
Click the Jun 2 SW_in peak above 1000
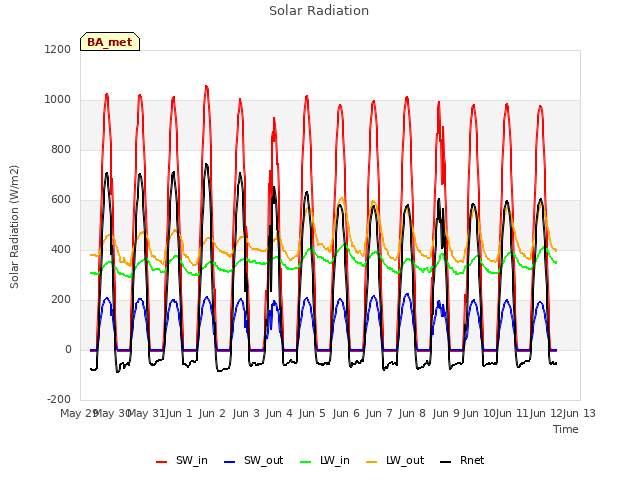pyautogui.click(x=207, y=87)
